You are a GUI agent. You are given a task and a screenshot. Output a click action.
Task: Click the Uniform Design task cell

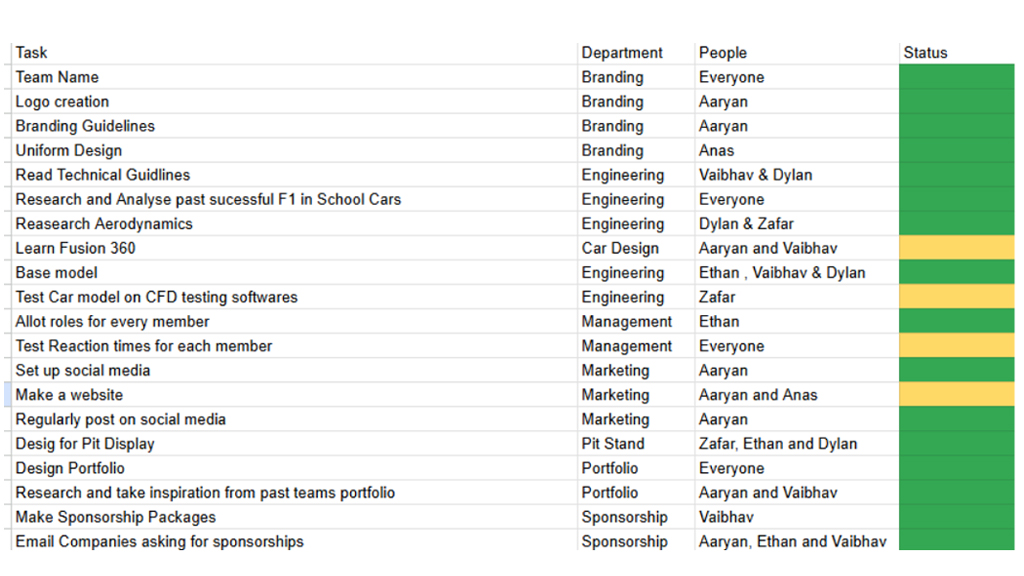tap(295, 150)
